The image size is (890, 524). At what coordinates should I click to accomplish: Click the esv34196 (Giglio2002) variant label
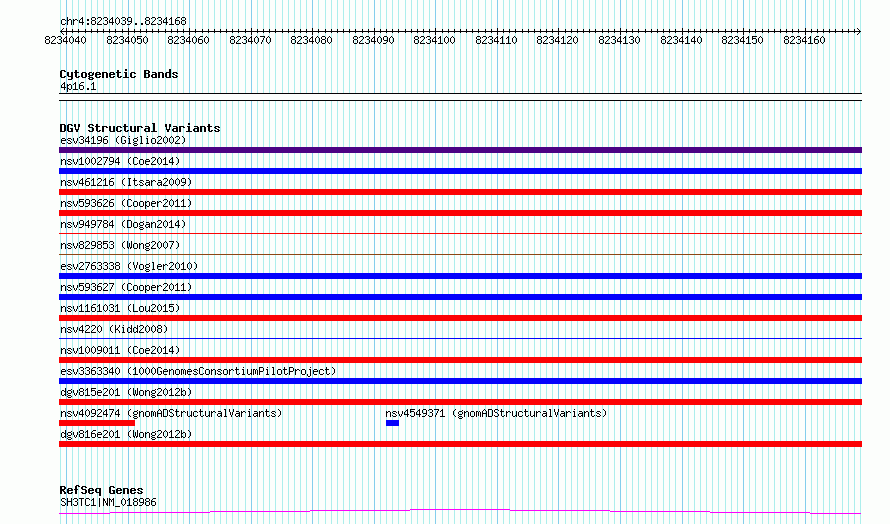[123, 140]
